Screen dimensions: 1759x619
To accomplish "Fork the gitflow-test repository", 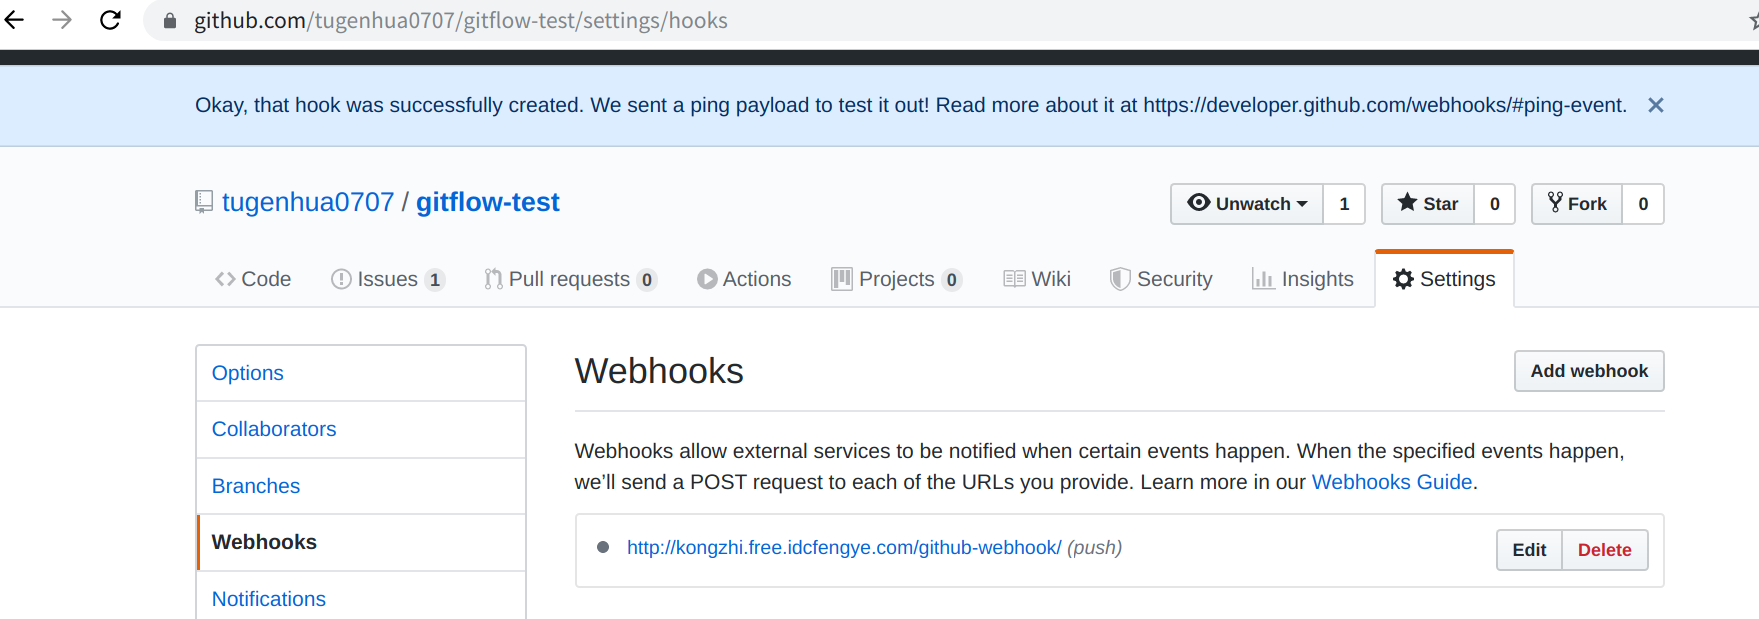I will click(x=1577, y=204).
